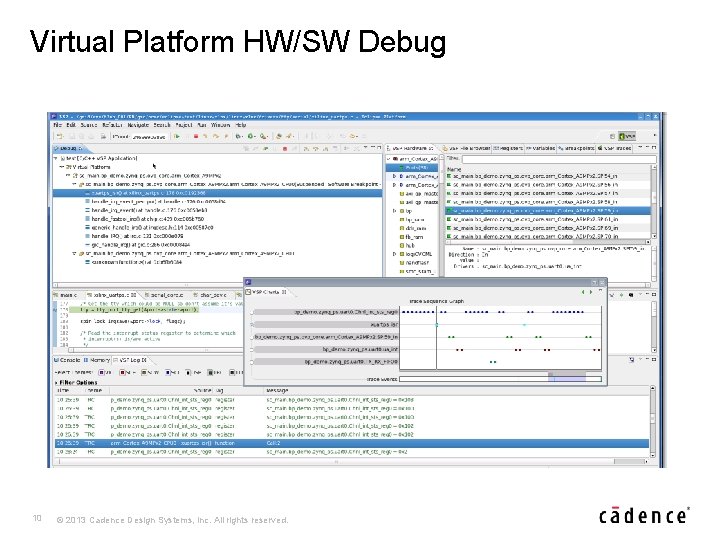Click the Name column header in signals list

click(x=454, y=169)
